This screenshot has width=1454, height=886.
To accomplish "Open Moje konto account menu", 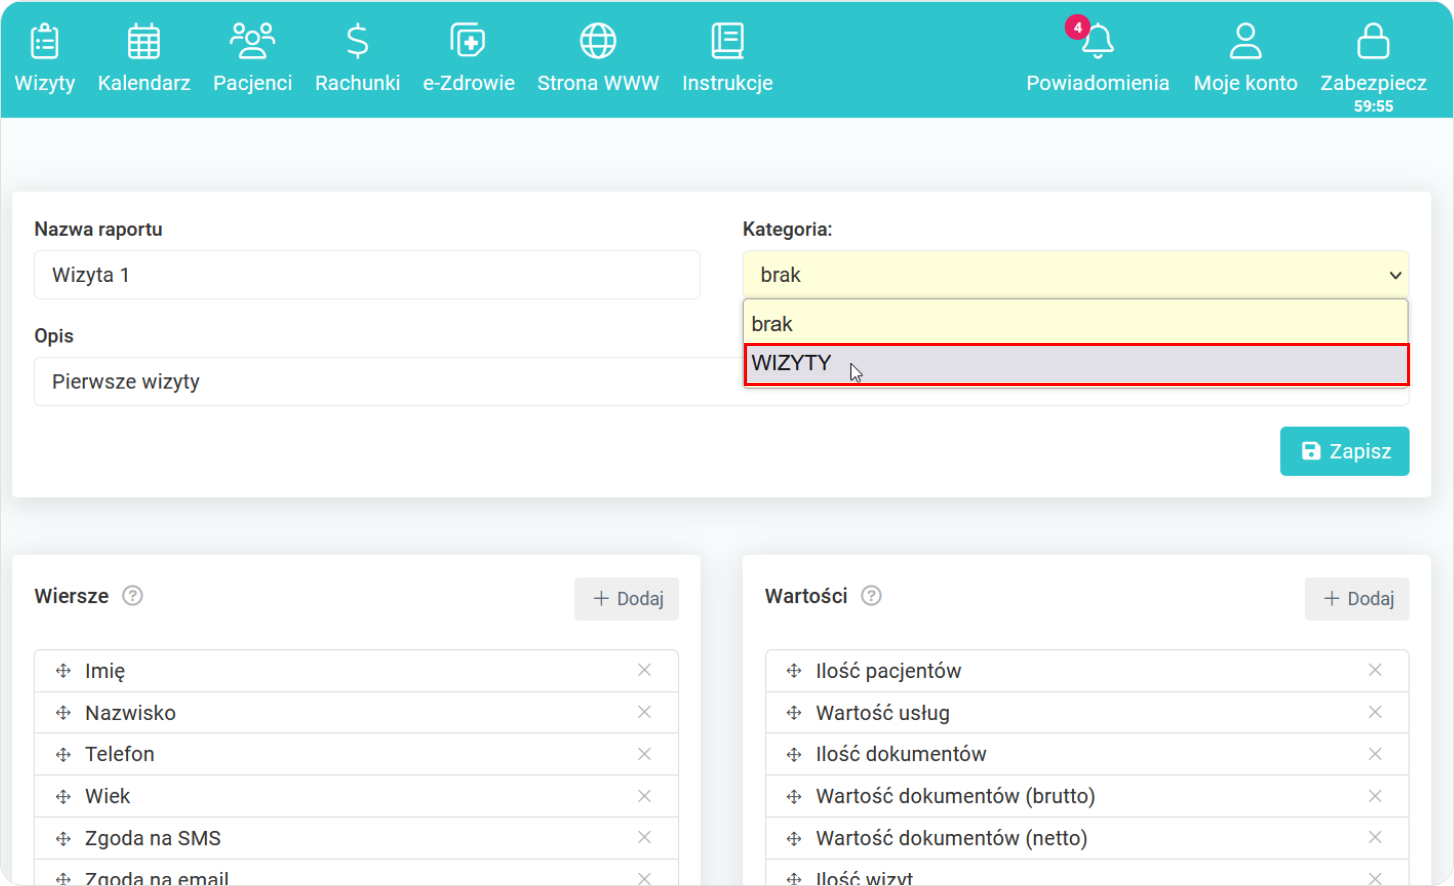I will click(1245, 59).
